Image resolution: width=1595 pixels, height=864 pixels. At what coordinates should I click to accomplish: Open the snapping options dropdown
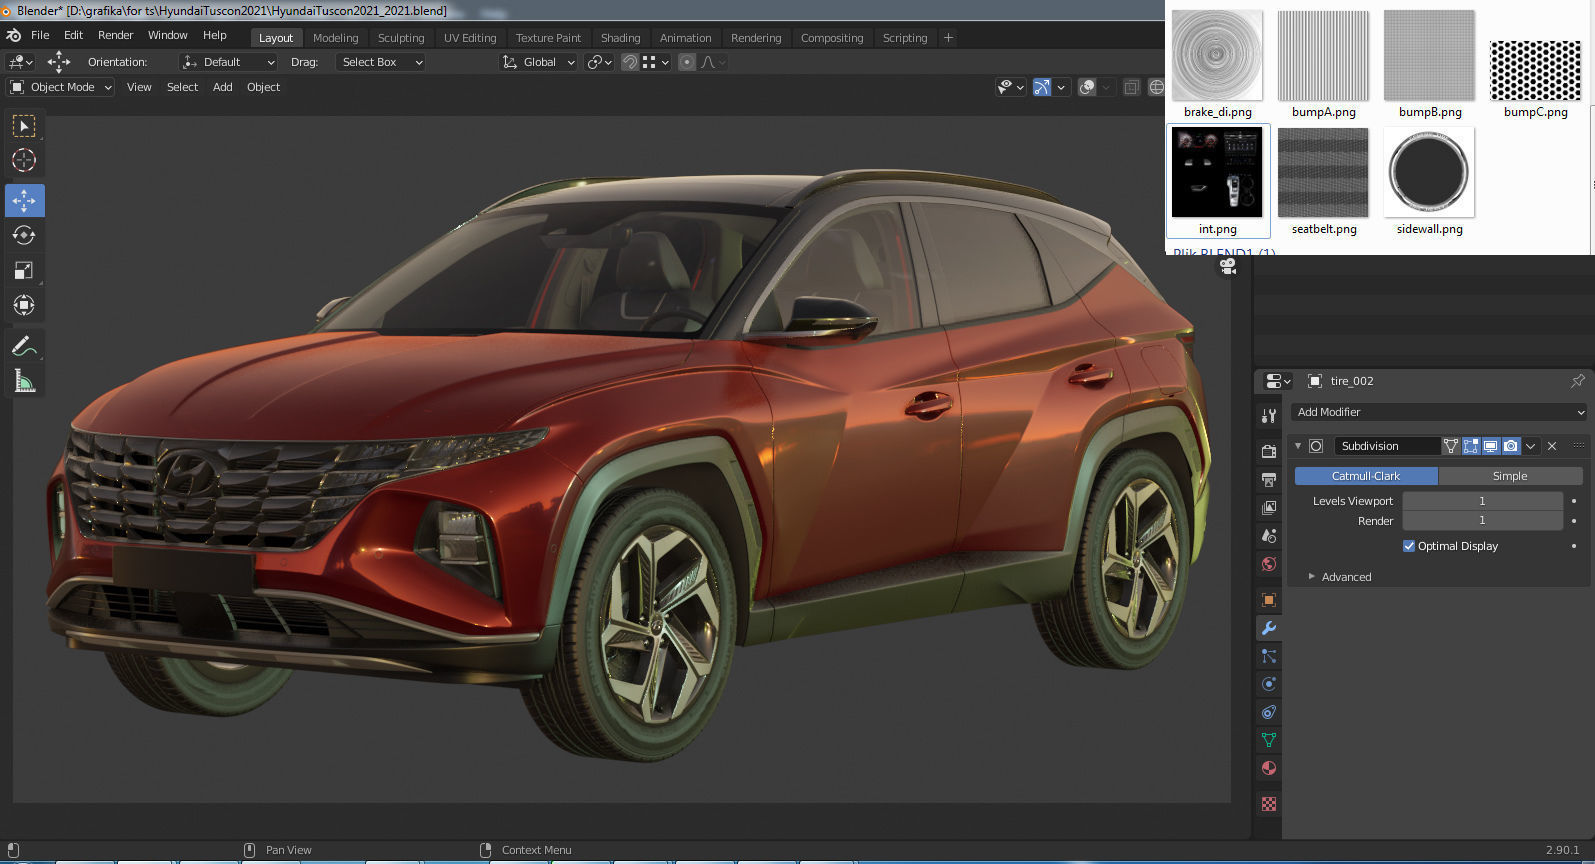[655, 62]
